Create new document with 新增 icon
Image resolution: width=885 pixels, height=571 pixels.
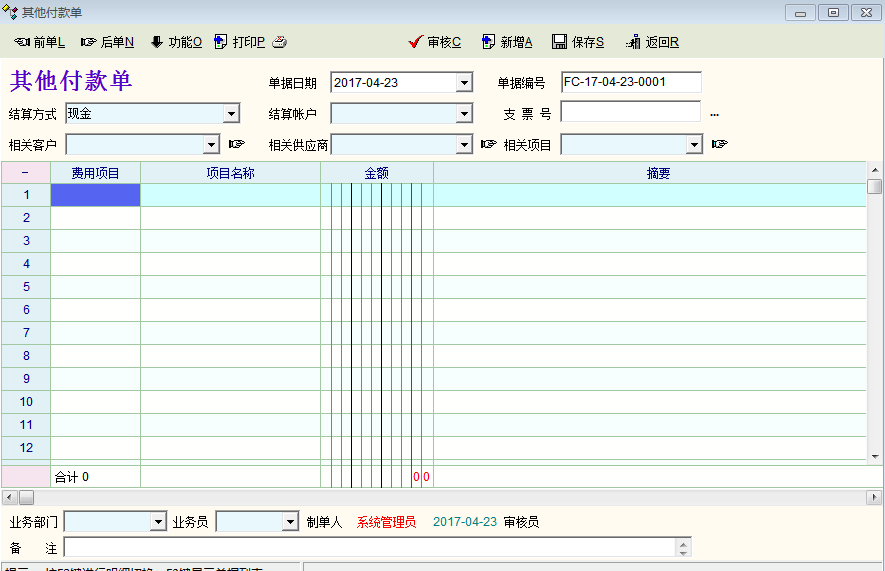pyautogui.click(x=488, y=42)
